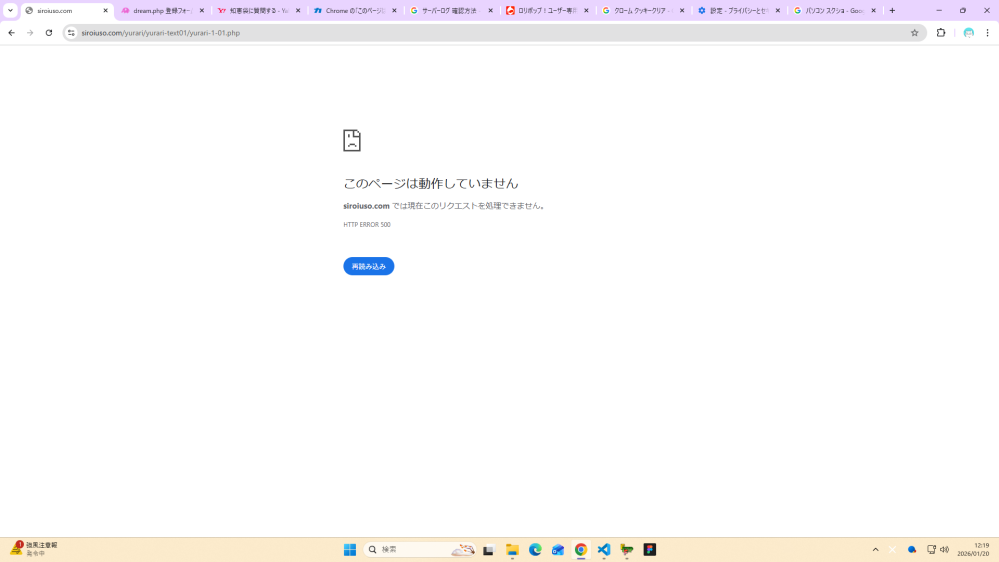
Task: Open the Chrome profile avatar
Action: 968,32
